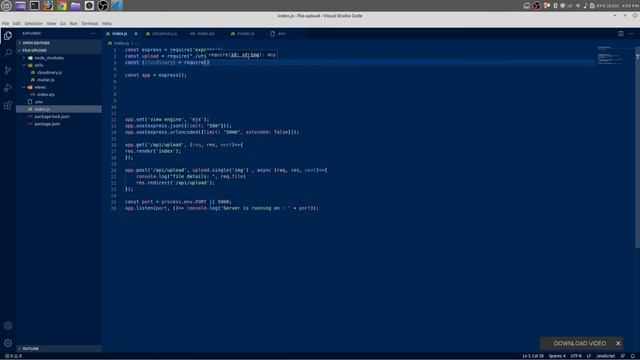The height and width of the screenshot is (360, 640).
Task: Click the VS Code icon in top panel
Action: 117,6
